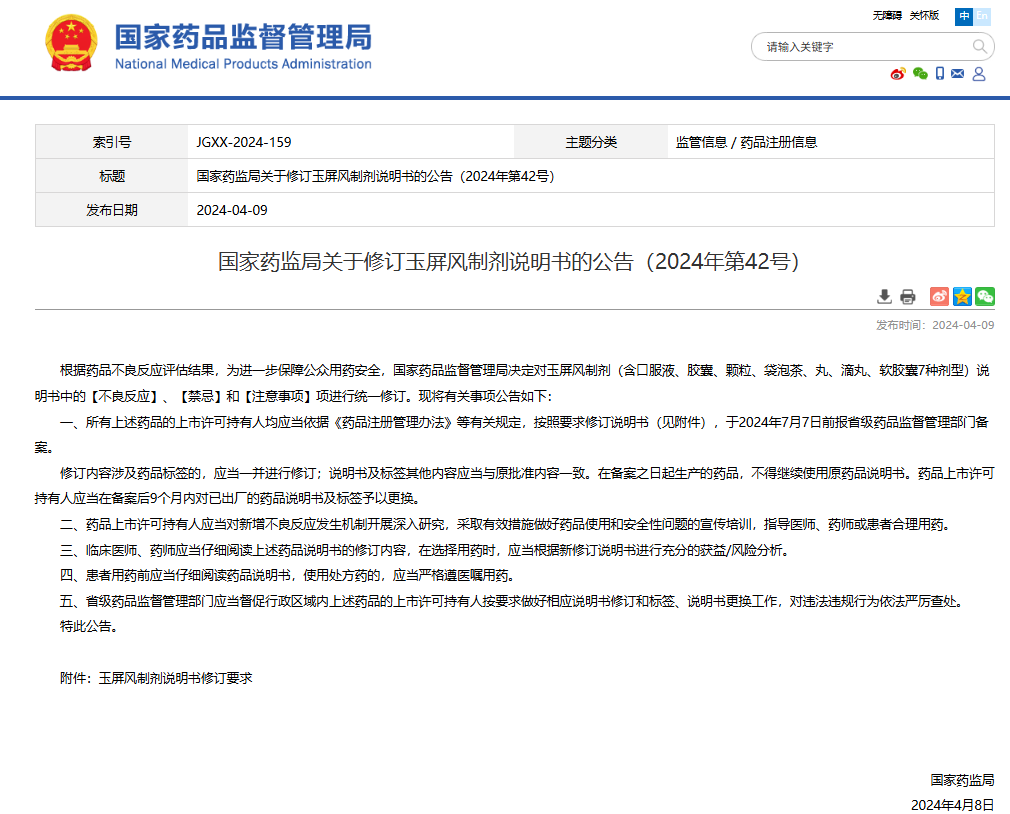Switch language to En
Viewport: 1010px width, 814px height.
click(x=983, y=16)
